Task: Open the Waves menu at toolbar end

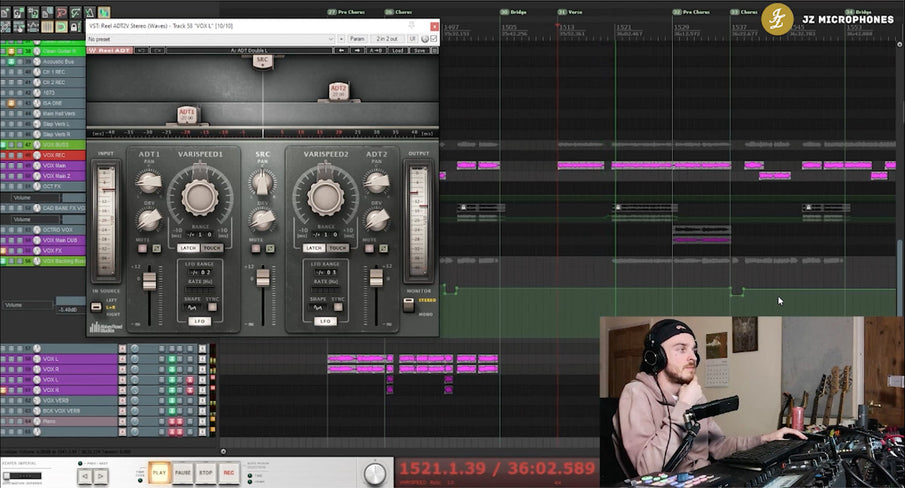Action: pos(434,51)
